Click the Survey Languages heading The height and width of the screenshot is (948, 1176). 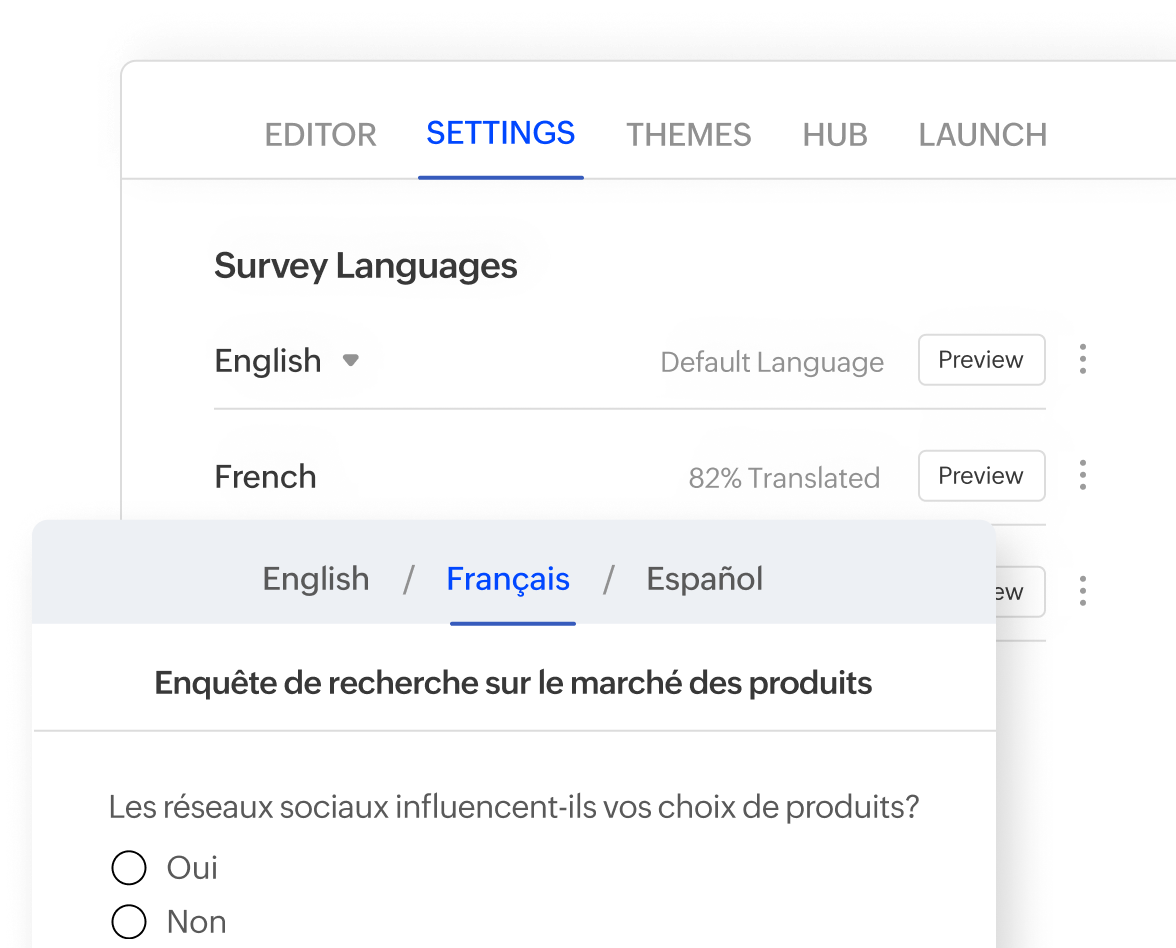(366, 265)
